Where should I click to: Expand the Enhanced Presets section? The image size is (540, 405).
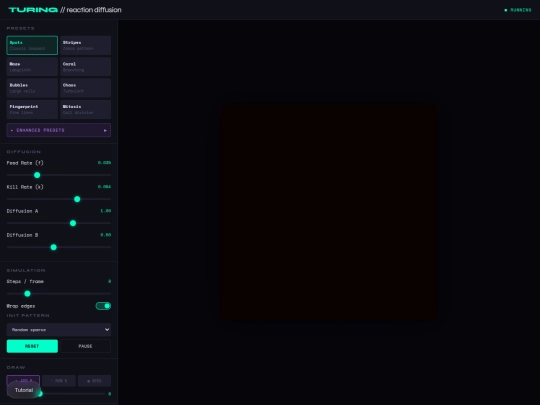click(x=59, y=130)
